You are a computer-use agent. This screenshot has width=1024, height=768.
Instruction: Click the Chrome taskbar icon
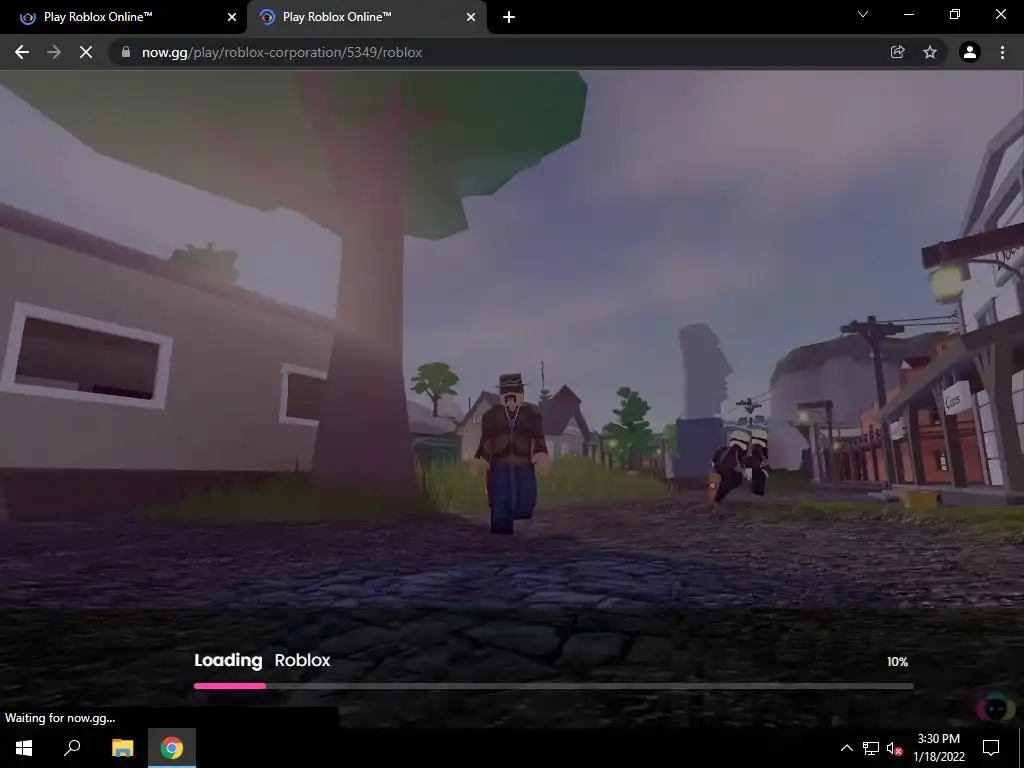pos(172,748)
